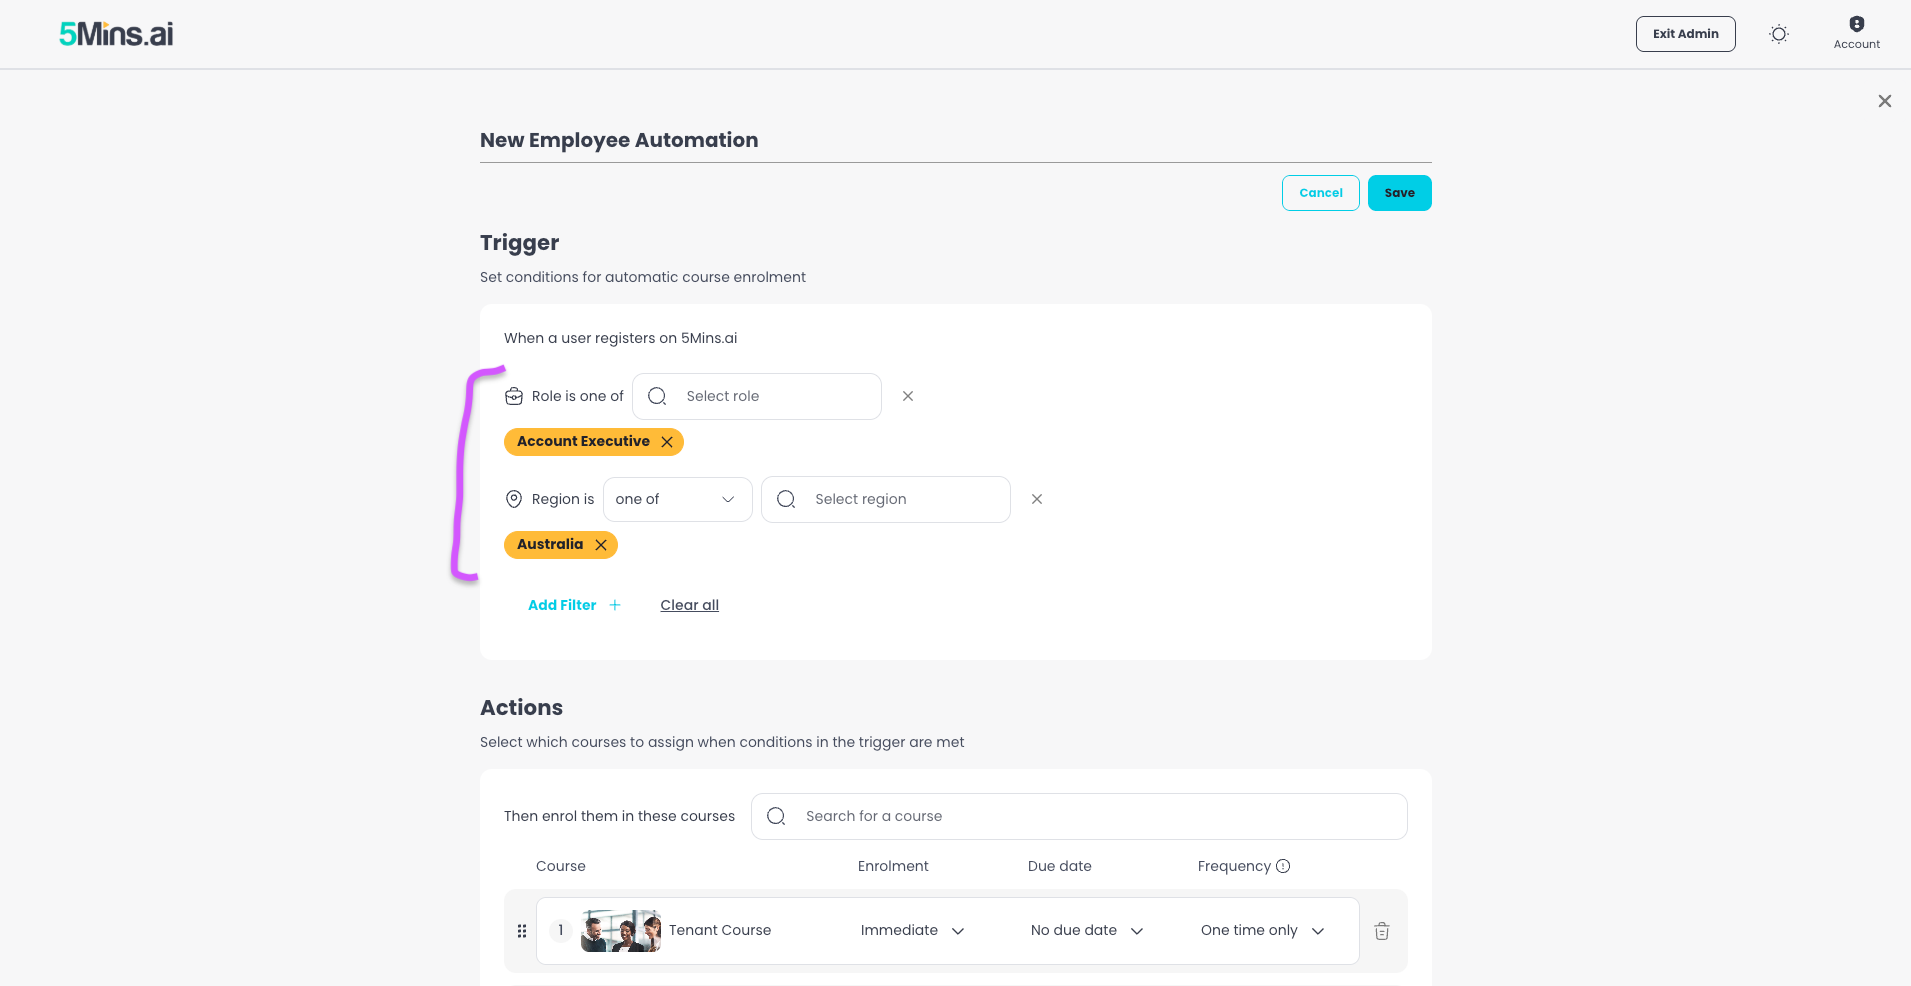Delete the Region filter row
This screenshot has width=1911, height=986.
tap(1037, 499)
